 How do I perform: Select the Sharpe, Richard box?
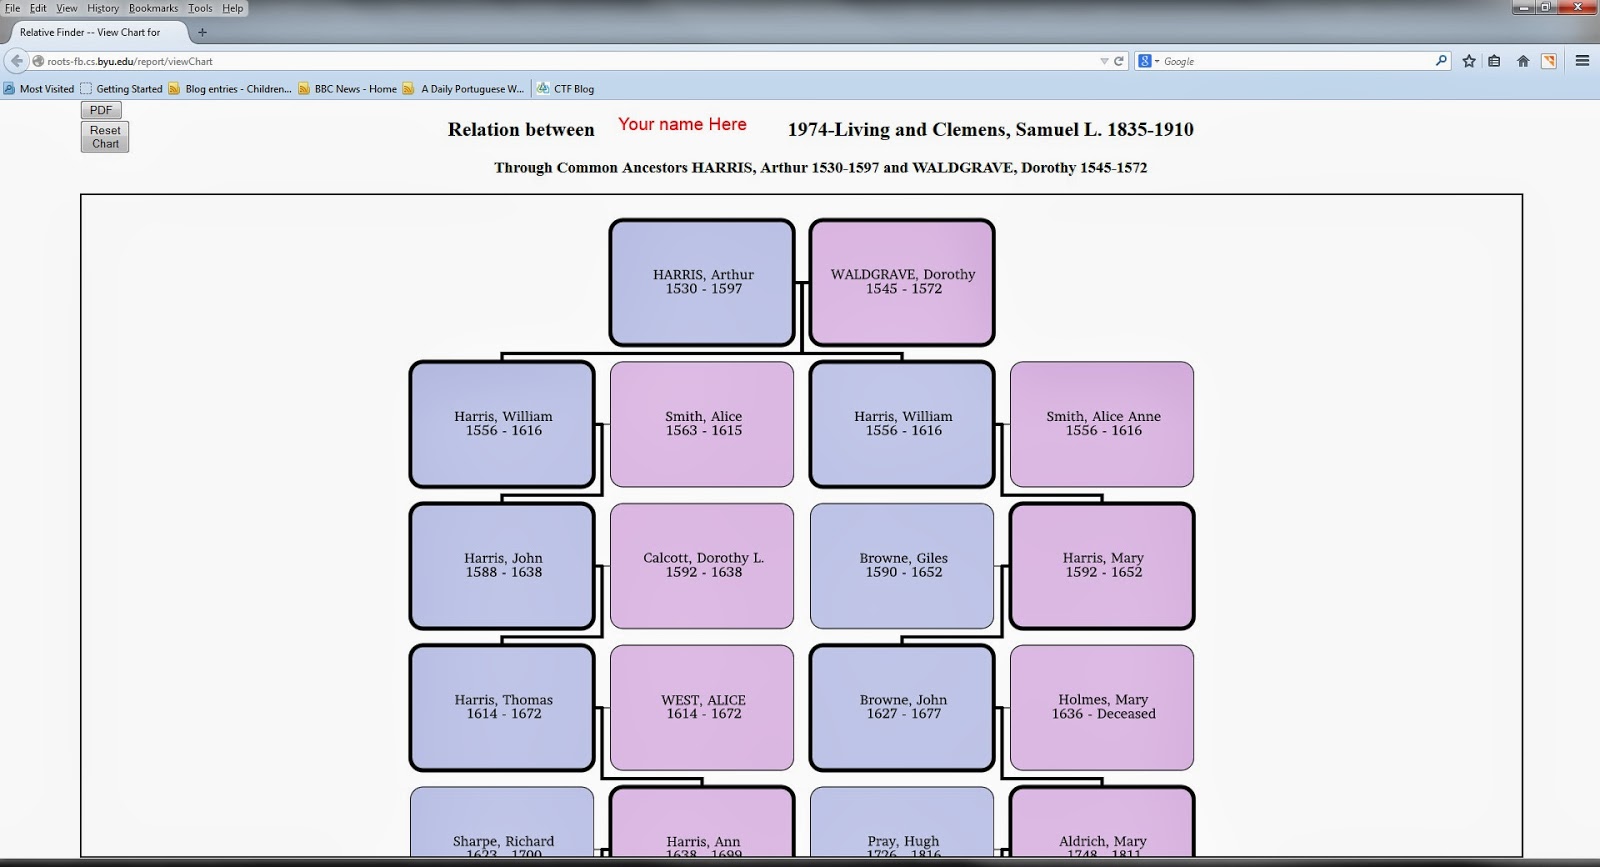coord(502,822)
